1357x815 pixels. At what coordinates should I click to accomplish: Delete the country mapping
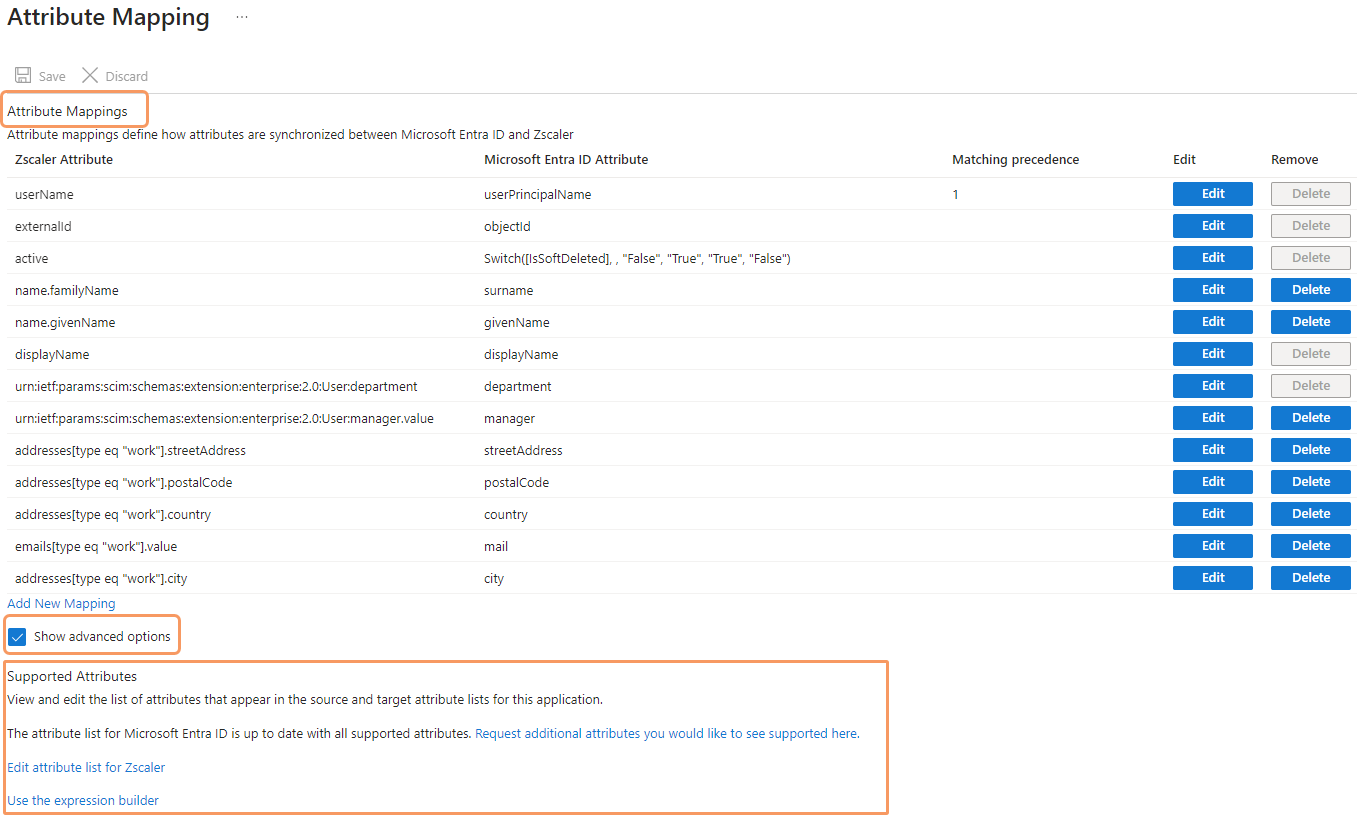click(x=1310, y=514)
